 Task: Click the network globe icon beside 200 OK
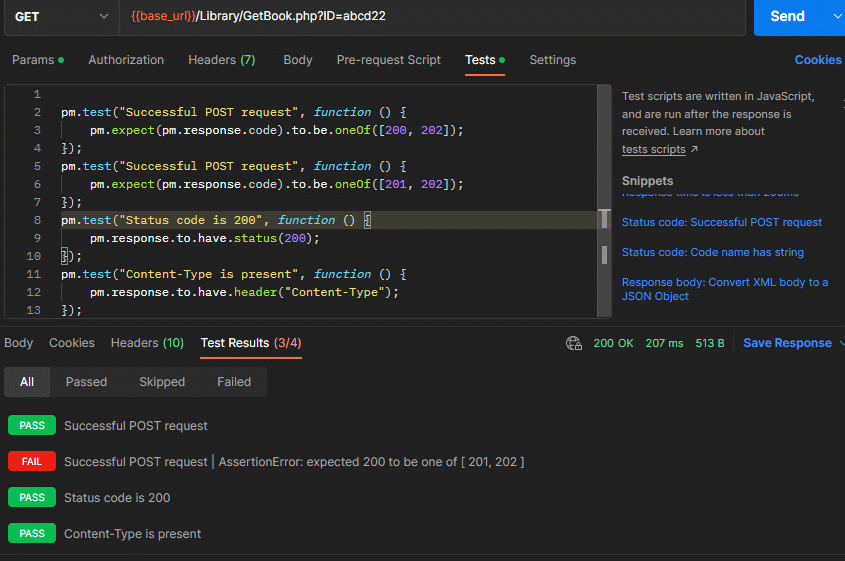coord(573,343)
